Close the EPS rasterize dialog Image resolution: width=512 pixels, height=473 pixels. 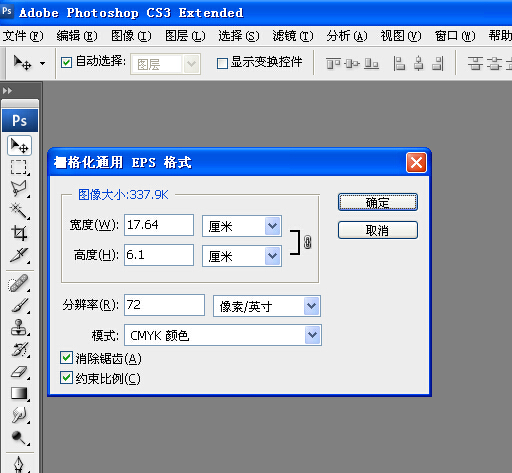click(x=416, y=163)
